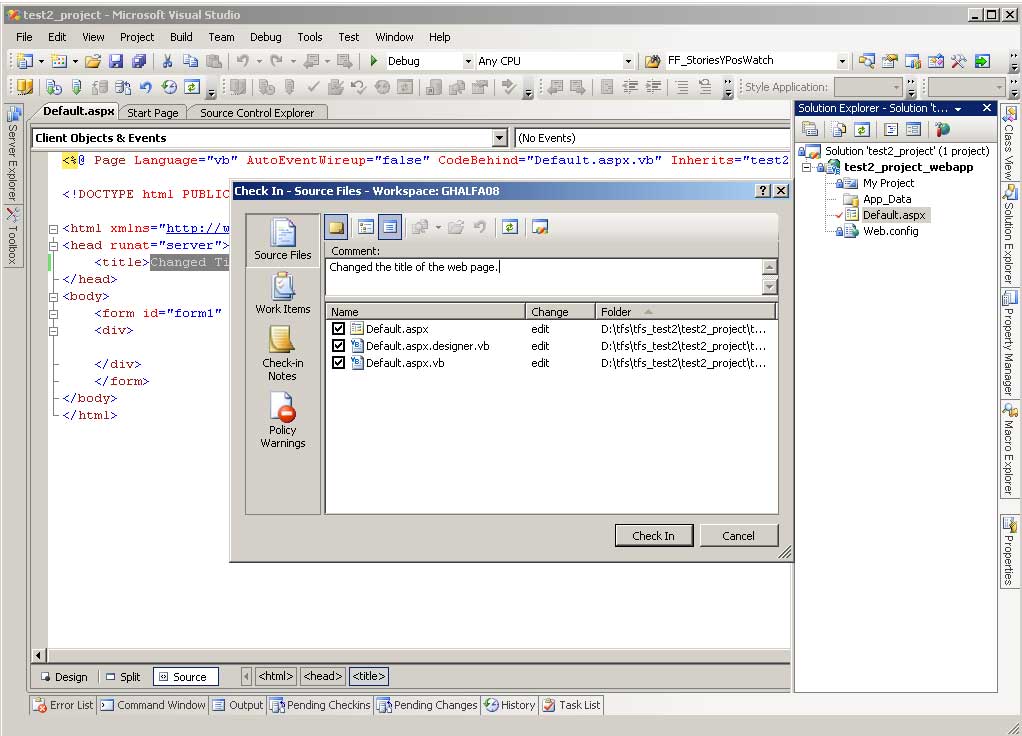The image size is (1022, 736).
Task: Open the Server Explorer side tab
Action: 12,155
